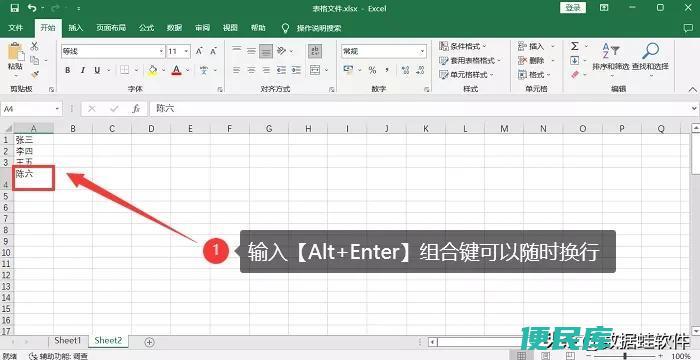700x360 pixels.
Task: Select the Format Painter brush icon
Action: click(34, 74)
